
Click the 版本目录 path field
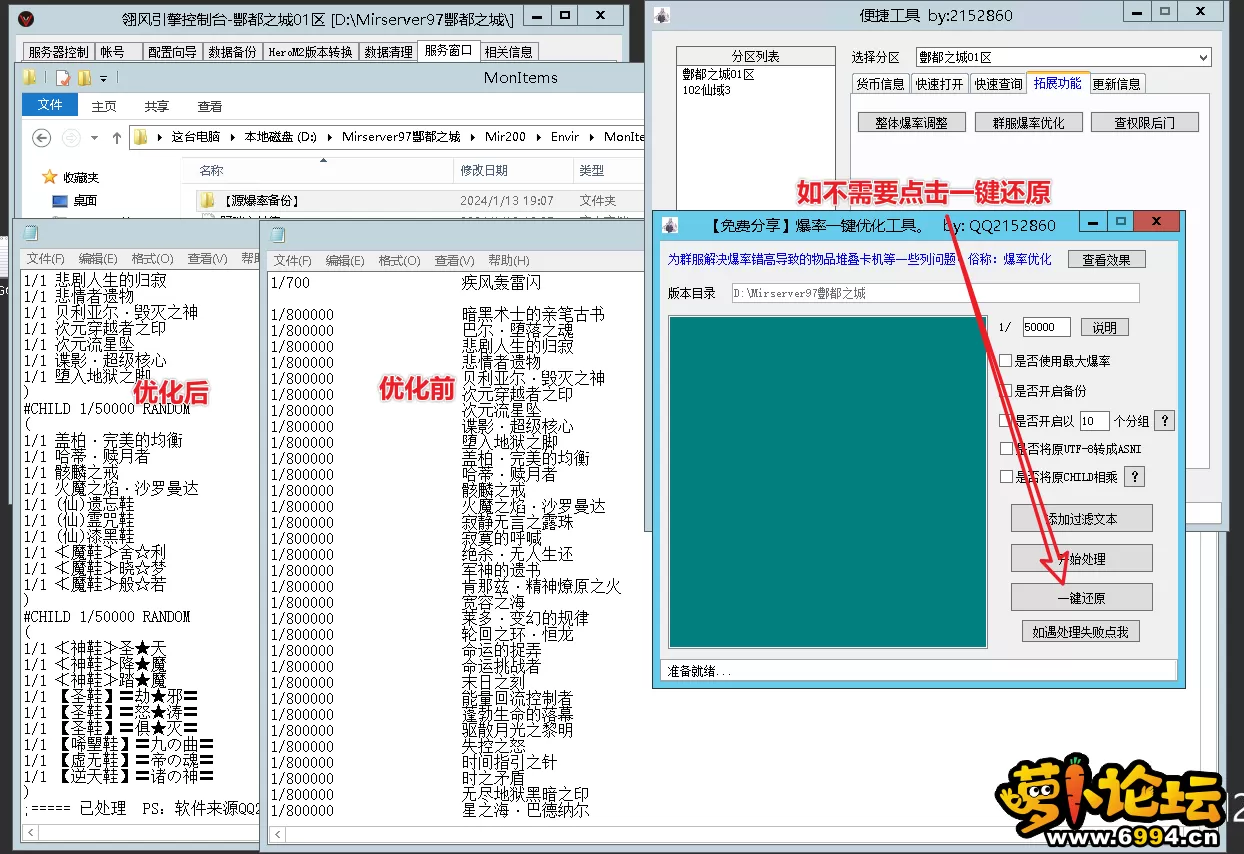point(934,293)
